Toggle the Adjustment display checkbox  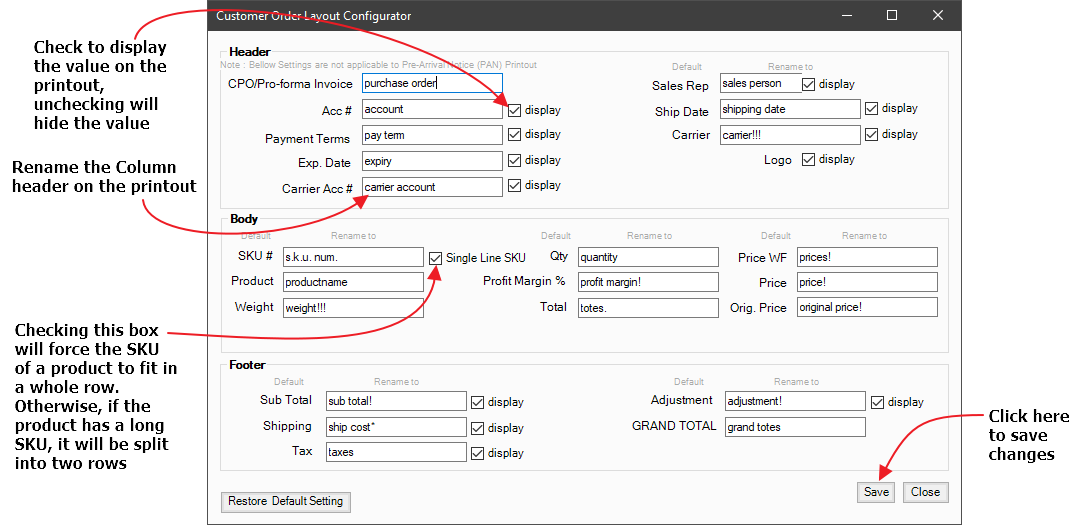pos(877,402)
